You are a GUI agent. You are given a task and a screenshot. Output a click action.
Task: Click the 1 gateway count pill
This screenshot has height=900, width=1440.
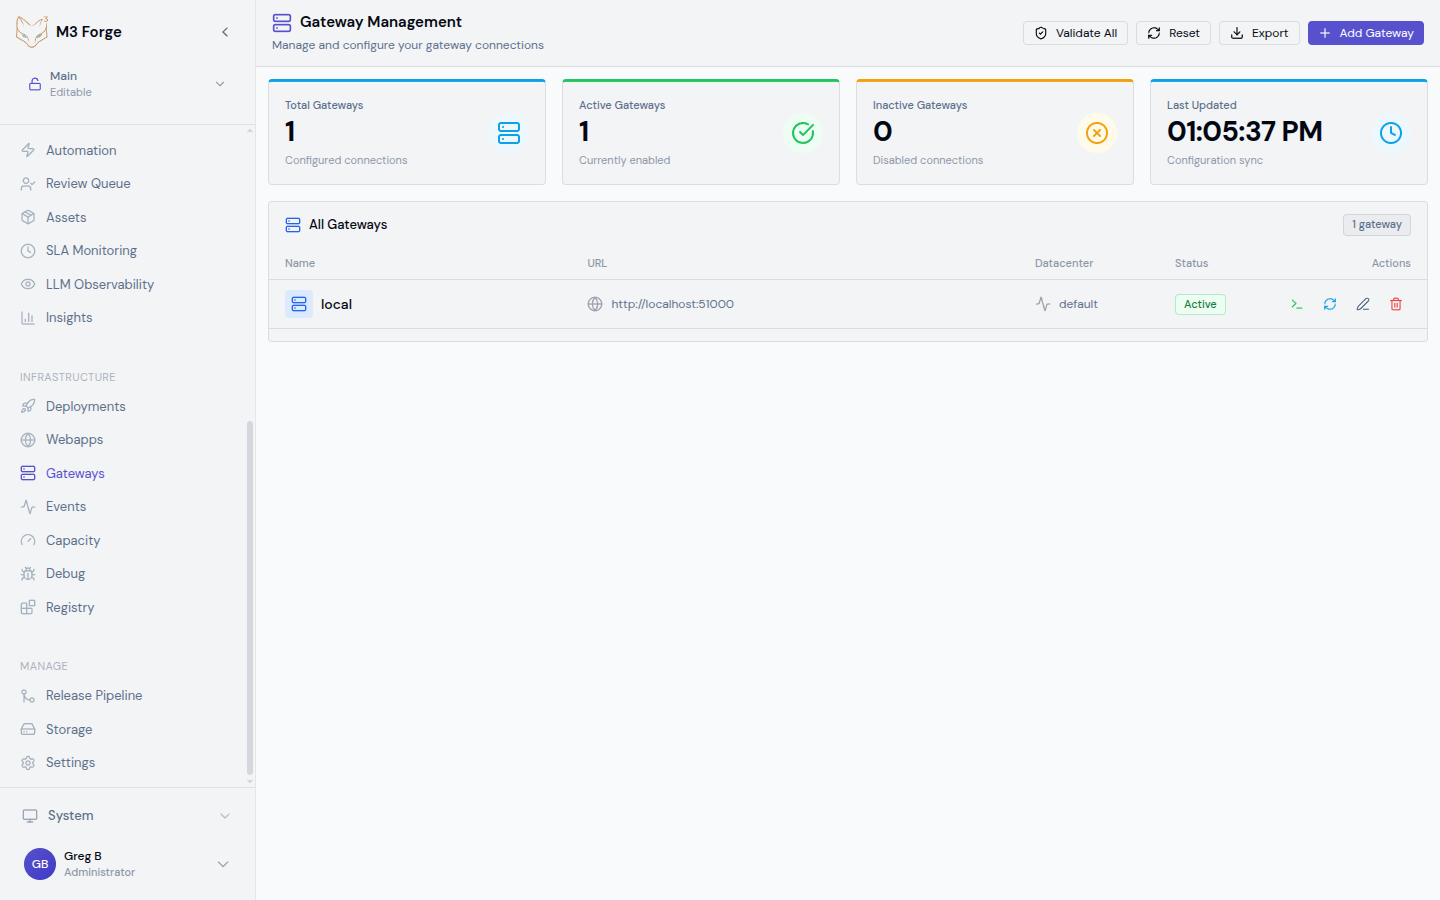pos(1376,224)
